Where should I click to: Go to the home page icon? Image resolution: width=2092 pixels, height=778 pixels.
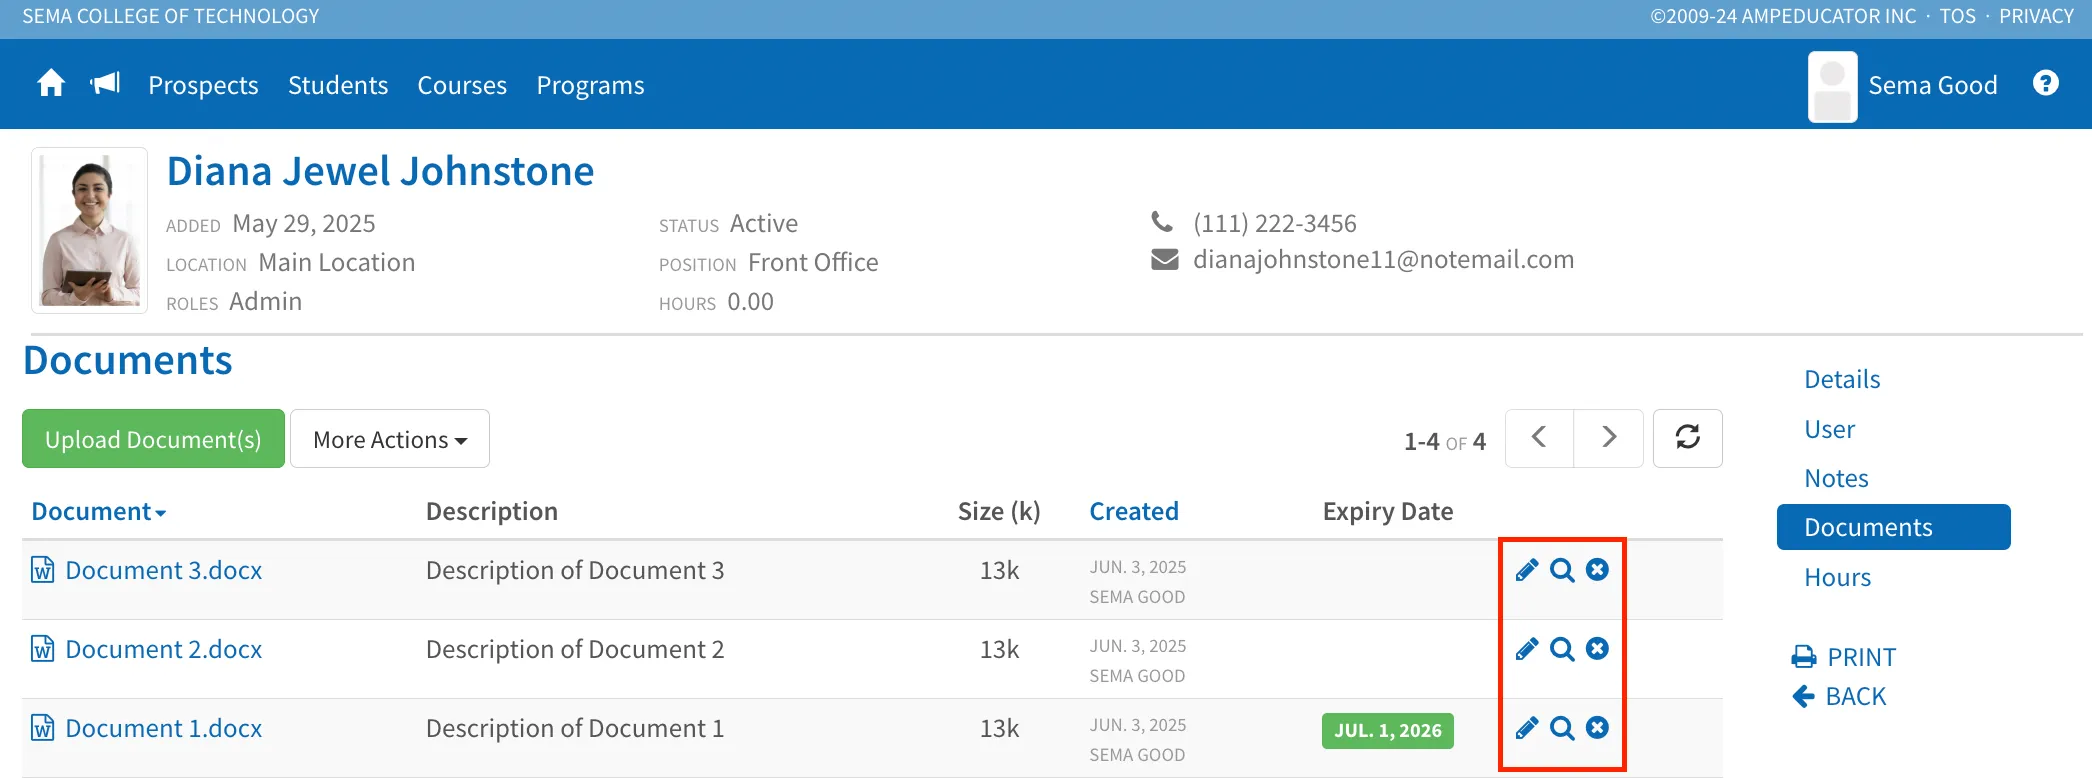pyautogui.click(x=51, y=83)
